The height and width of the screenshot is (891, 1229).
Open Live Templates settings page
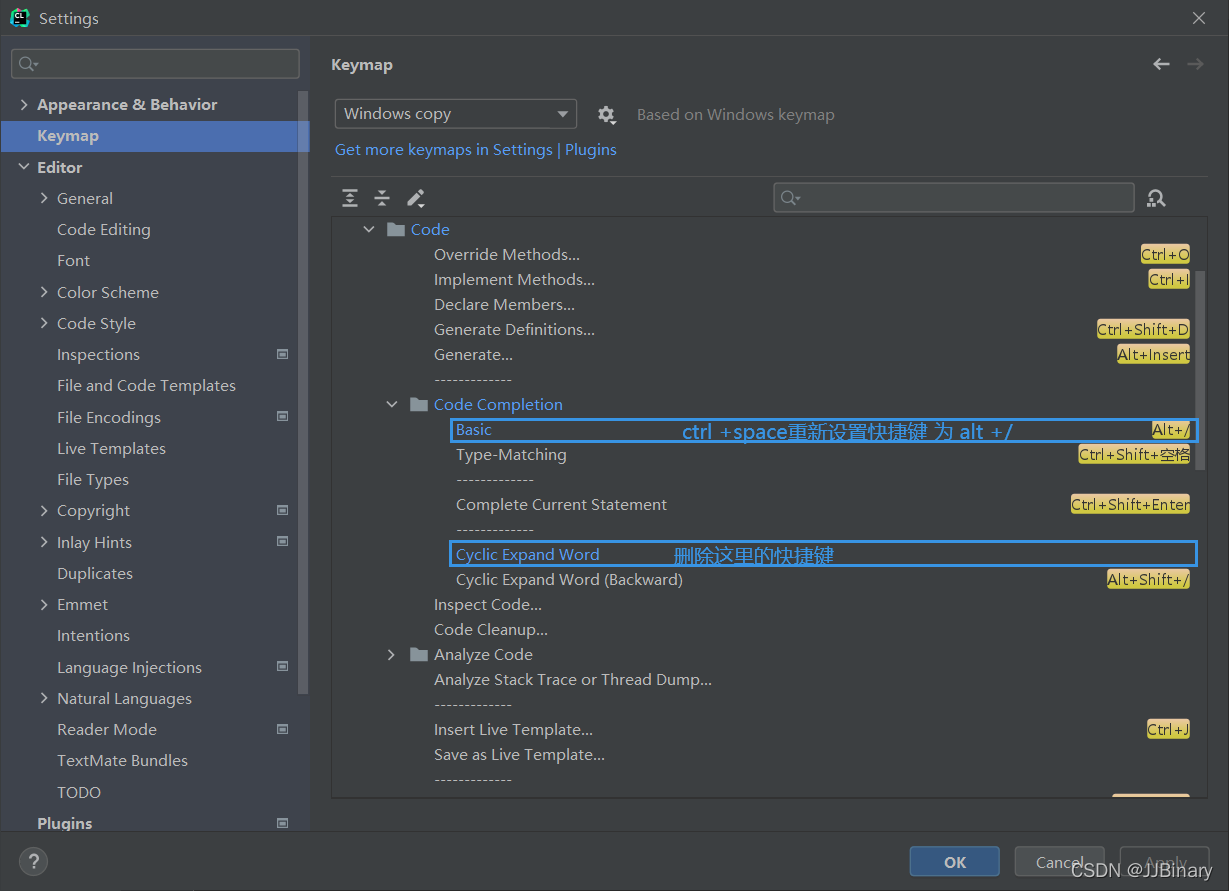[111, 448]
